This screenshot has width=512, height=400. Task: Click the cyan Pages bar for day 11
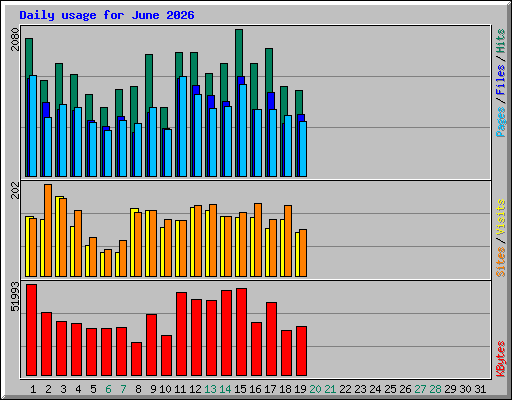click(183, 127)
